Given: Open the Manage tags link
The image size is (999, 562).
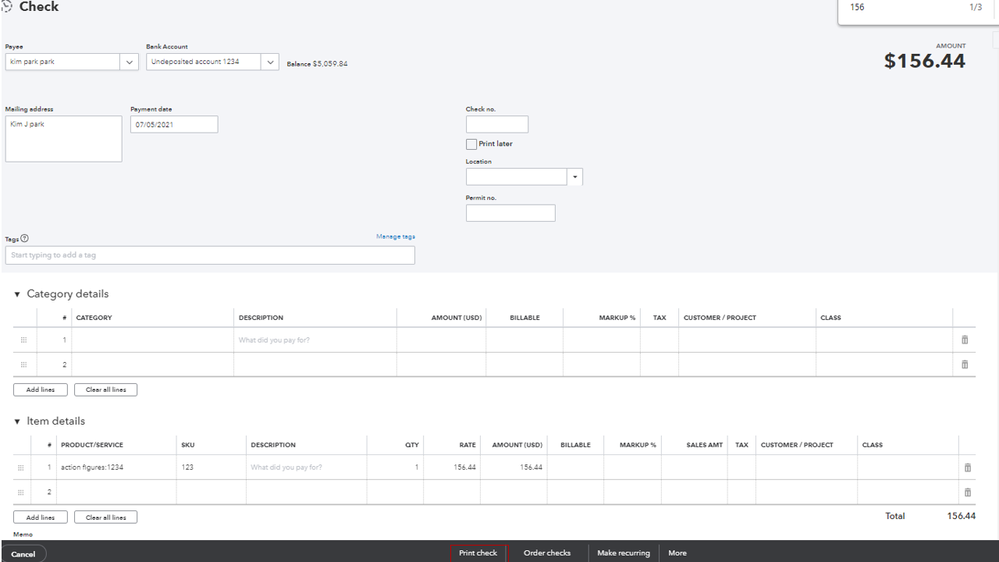Looking at the screenshot, I should [396, 236].
